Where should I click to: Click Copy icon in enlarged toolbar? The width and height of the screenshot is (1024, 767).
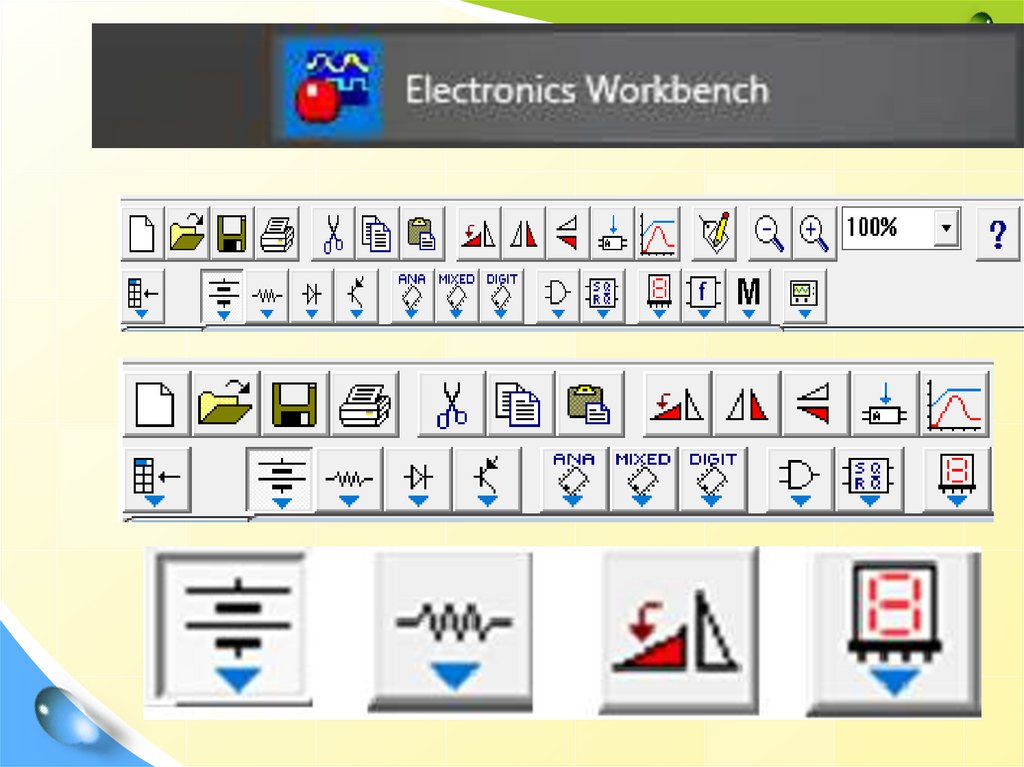click(521, 404)
